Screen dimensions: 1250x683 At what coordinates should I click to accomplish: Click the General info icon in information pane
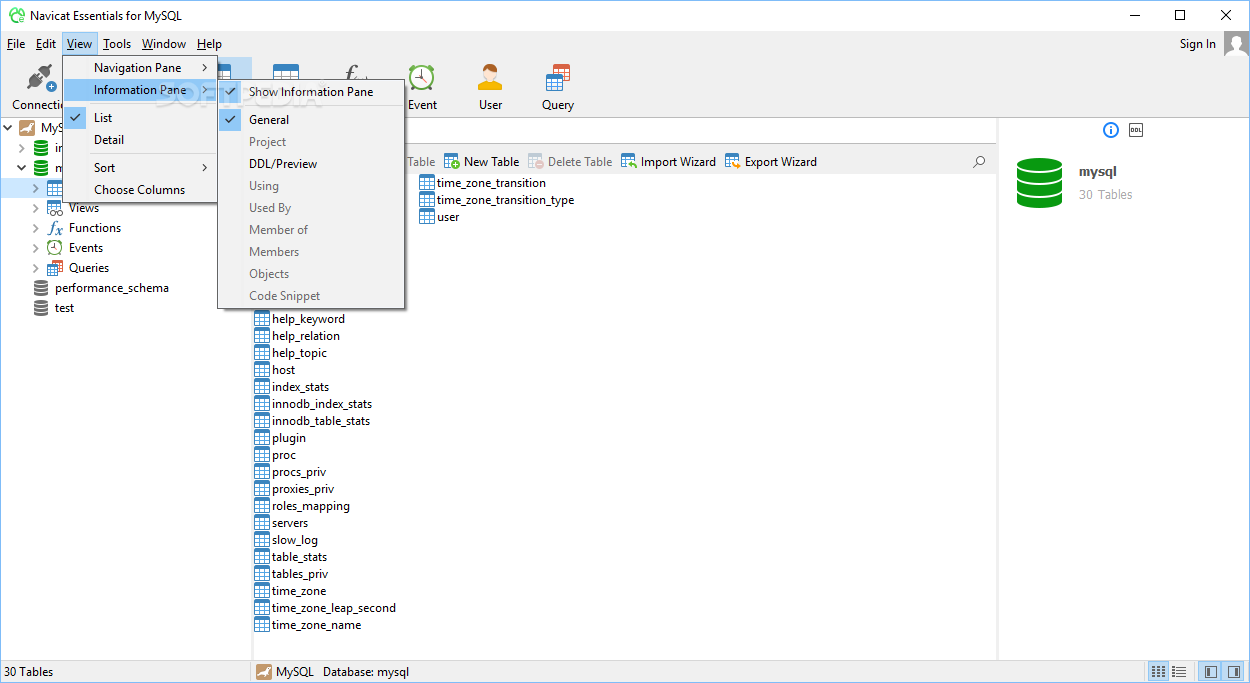1111,130
